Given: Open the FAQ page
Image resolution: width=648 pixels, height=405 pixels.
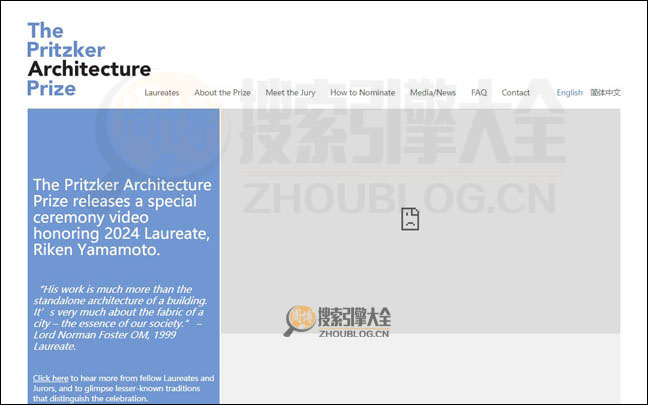Looking at the screenshot, I should [x=479, y=93].
